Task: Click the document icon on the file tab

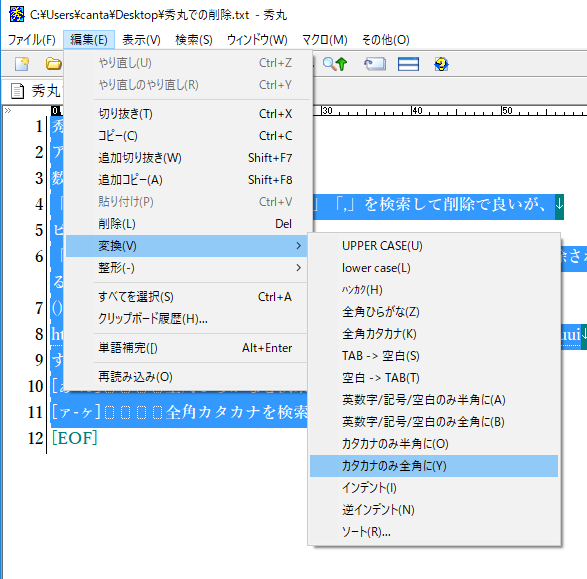Action: (x=17, y=91)
